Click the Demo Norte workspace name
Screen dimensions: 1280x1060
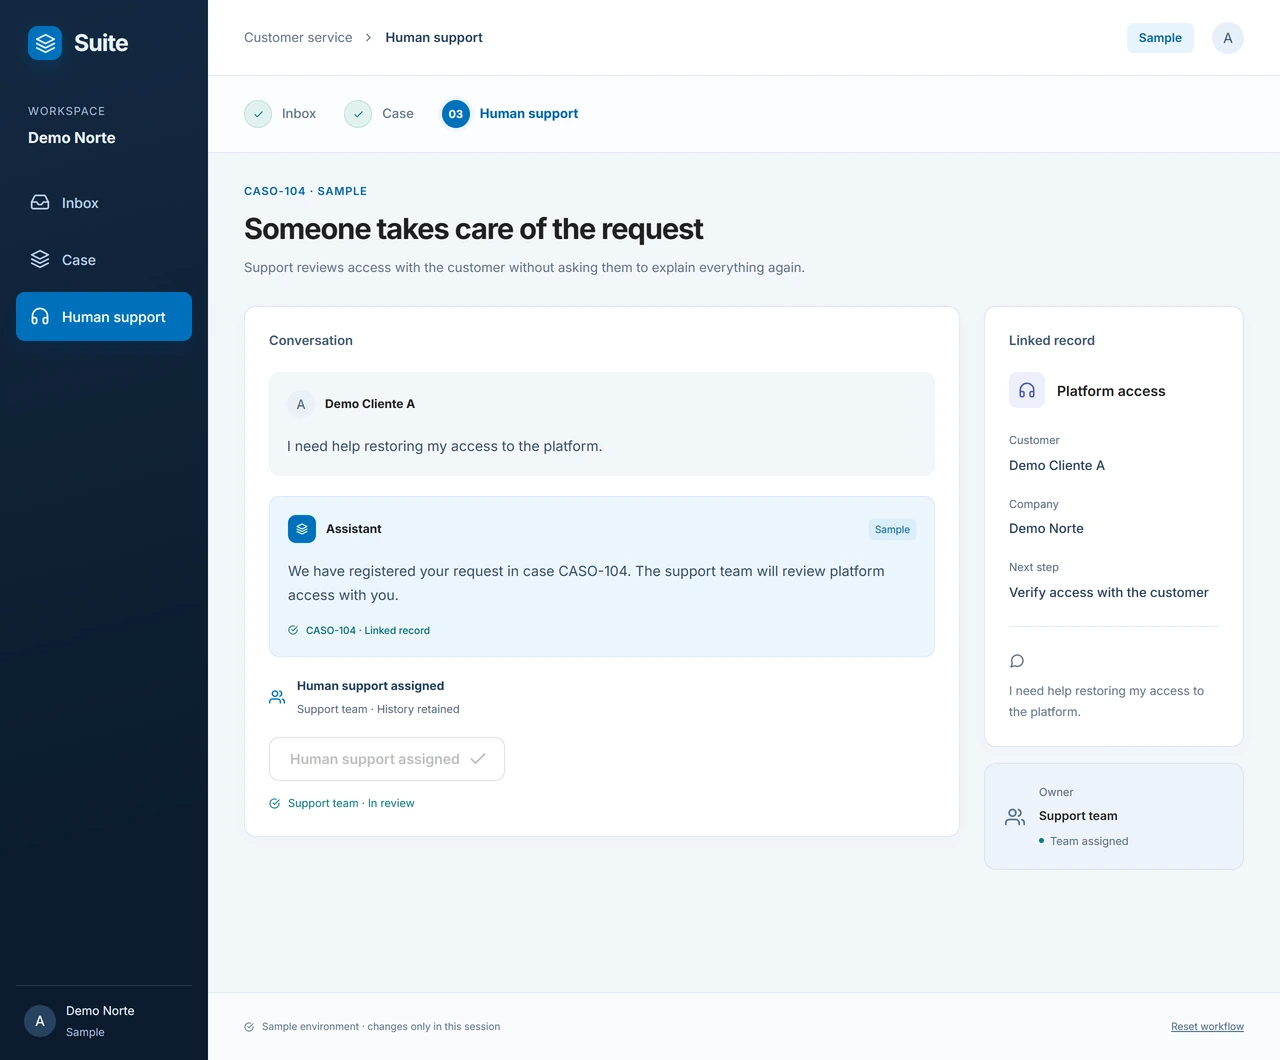[72, 138]
